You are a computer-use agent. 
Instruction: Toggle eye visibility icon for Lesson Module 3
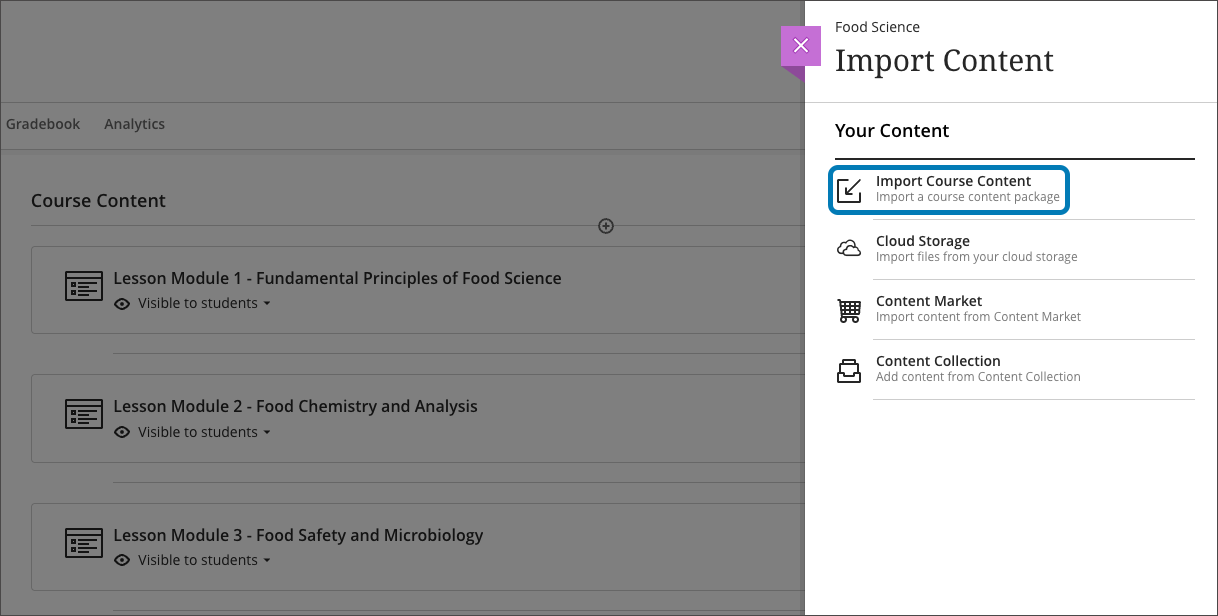point(122,561)
